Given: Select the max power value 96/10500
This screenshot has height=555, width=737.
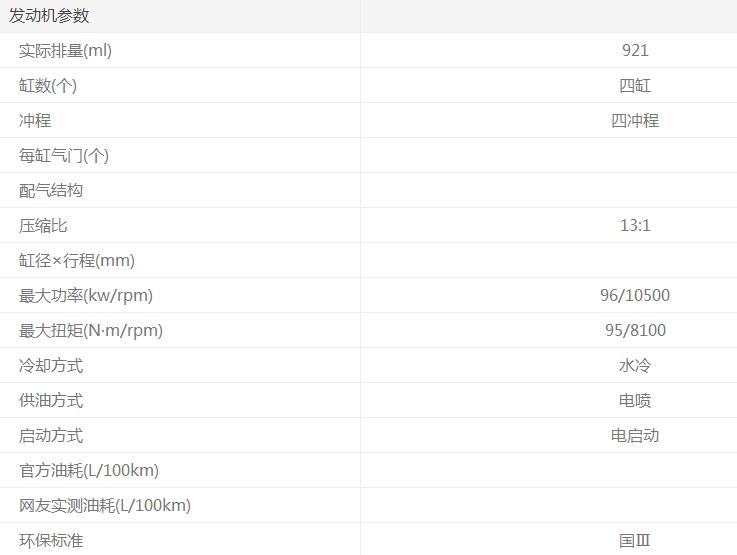Looking at the screenshot, I should [x=635, y=295].
